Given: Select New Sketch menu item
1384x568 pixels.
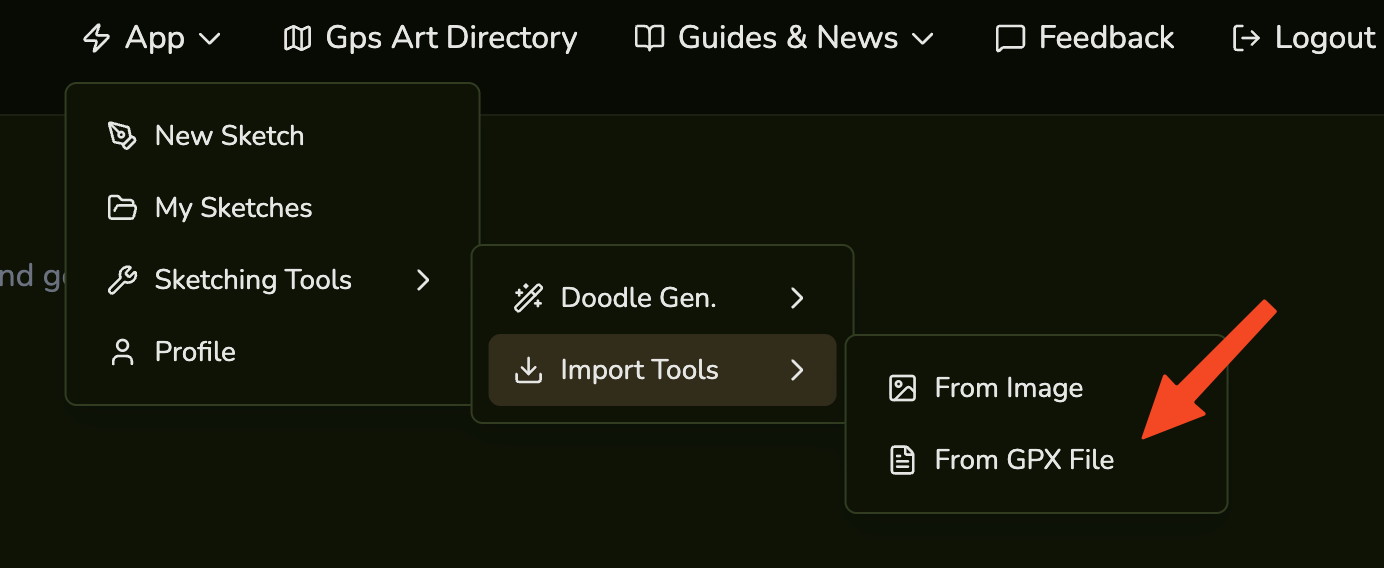Looking at the screenshot, I should 272,136.
